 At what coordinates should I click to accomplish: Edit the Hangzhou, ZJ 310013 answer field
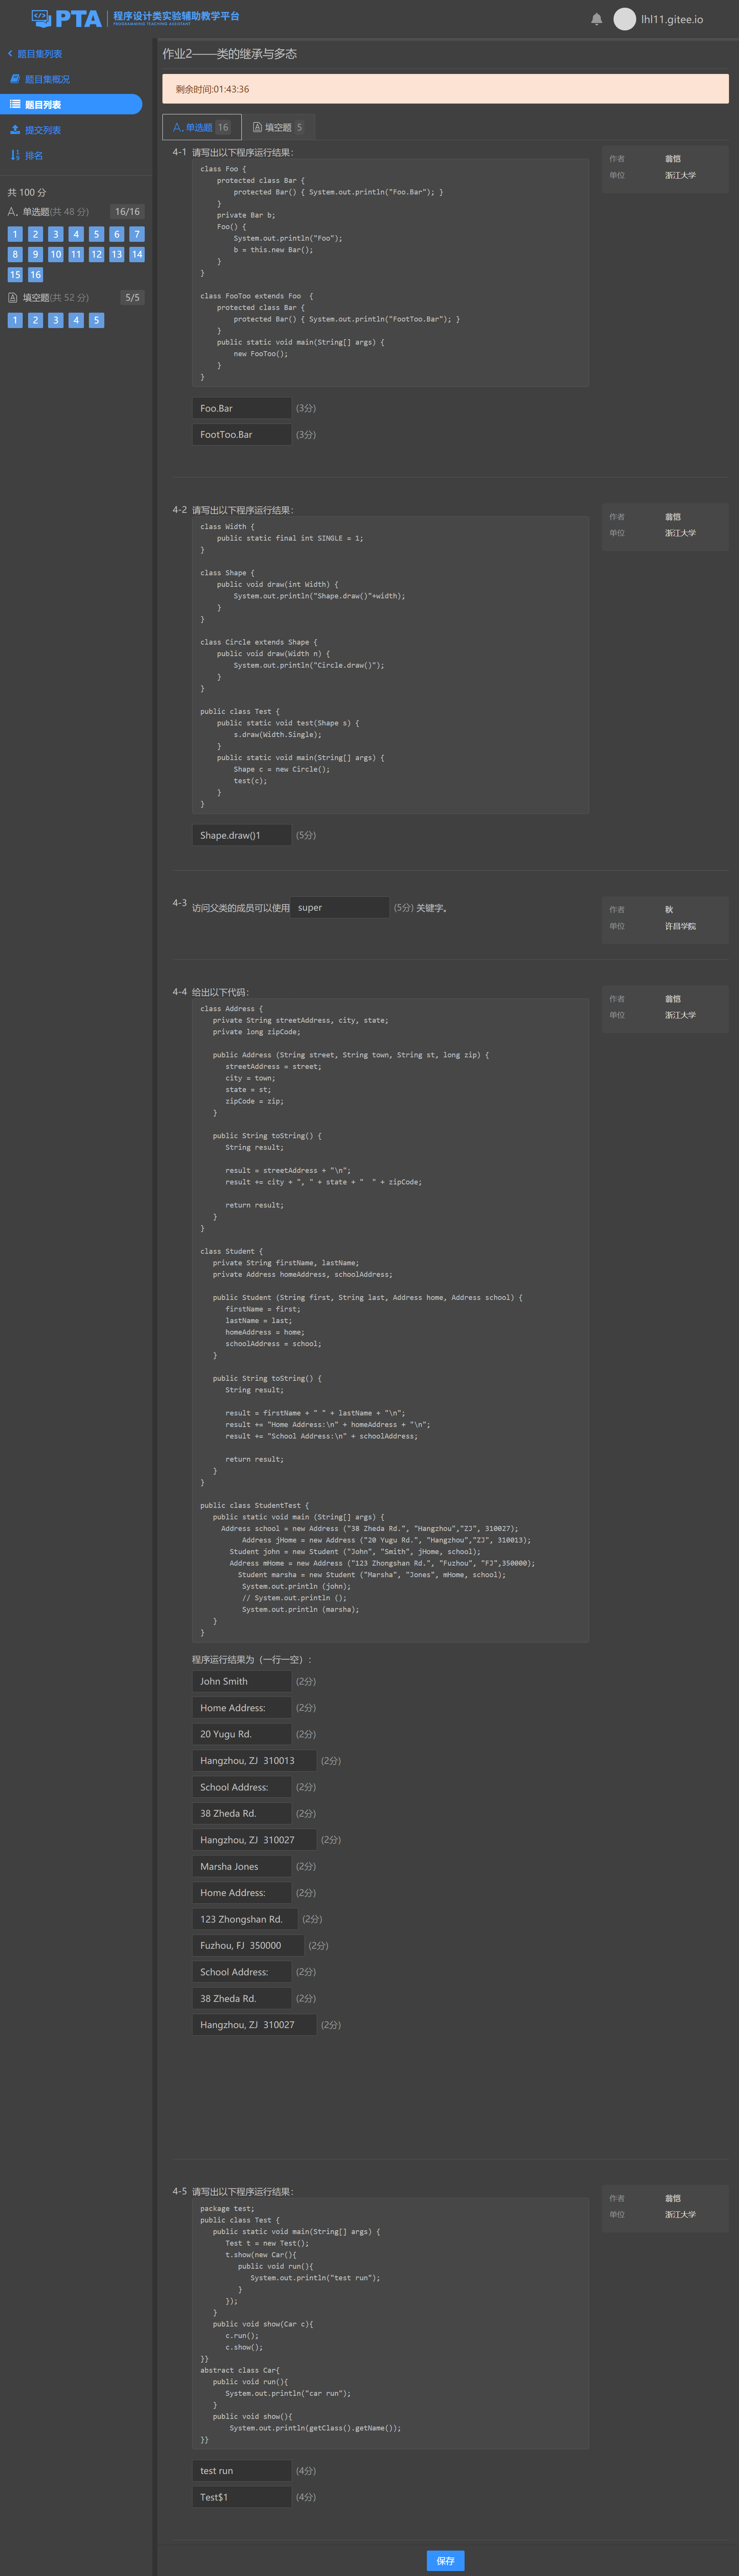pos(254,1760)
